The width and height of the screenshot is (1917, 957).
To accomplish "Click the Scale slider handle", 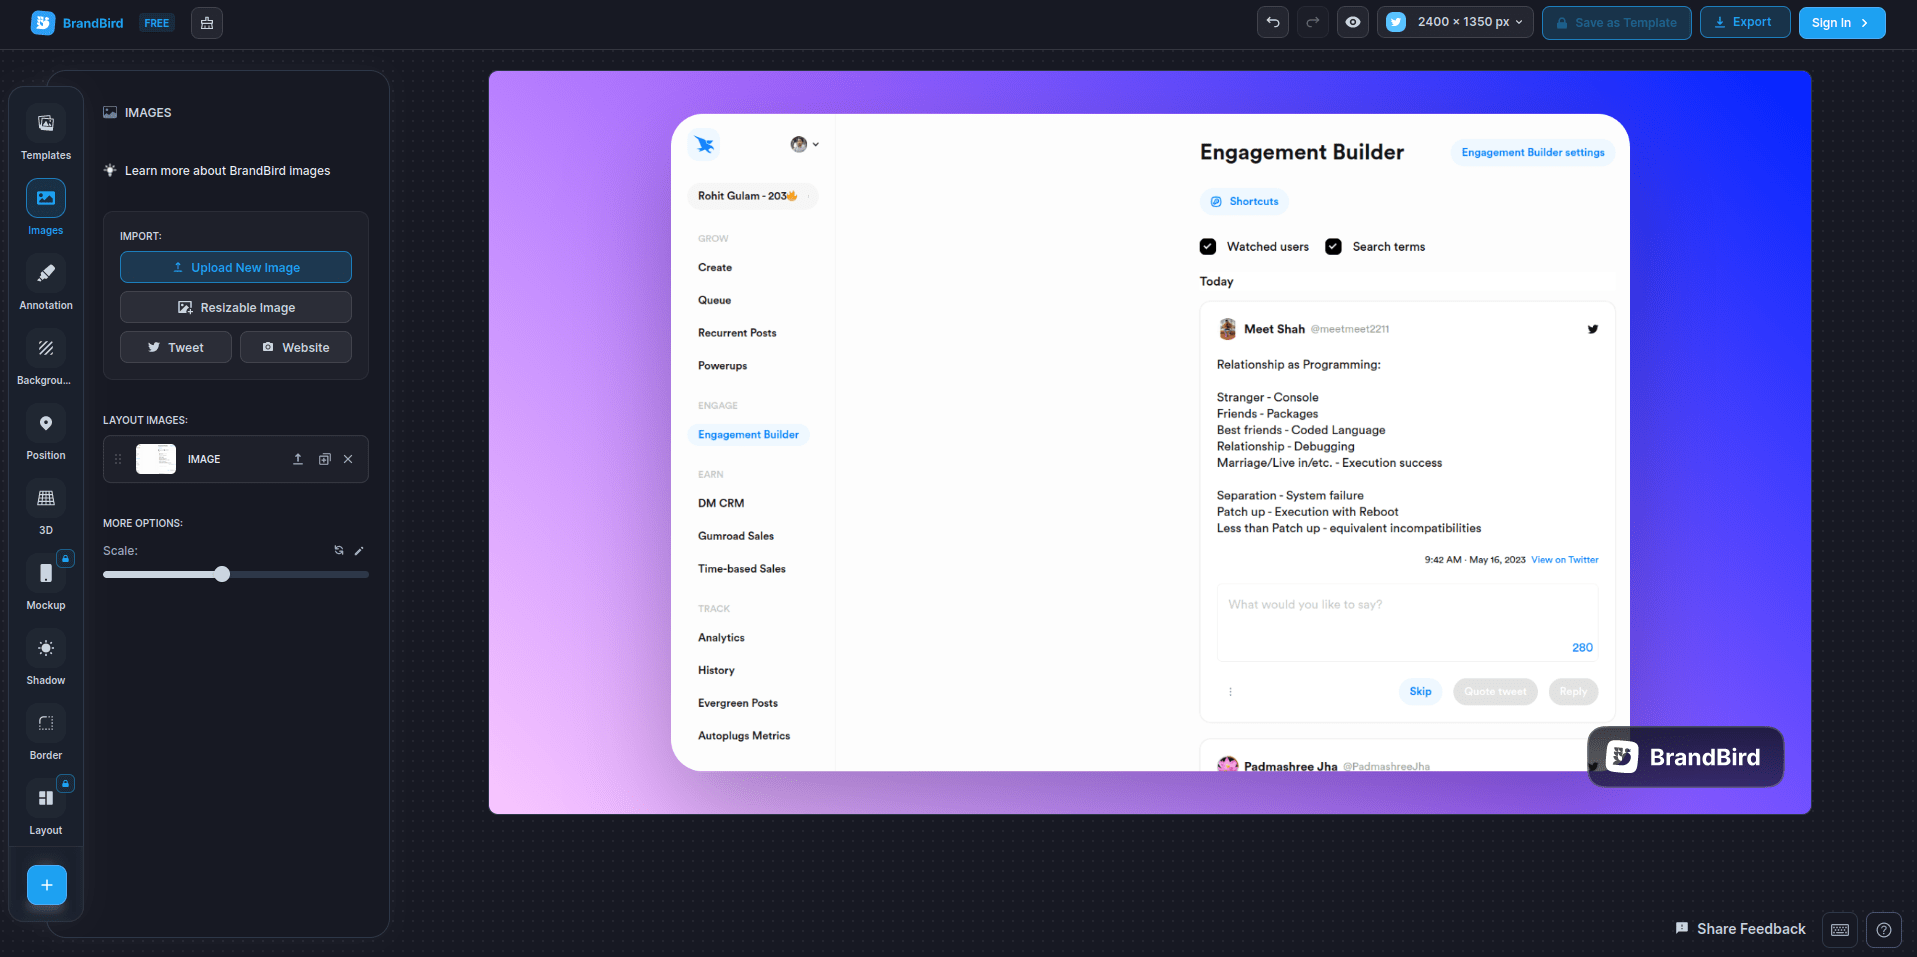I will click(x=221, y=574).
